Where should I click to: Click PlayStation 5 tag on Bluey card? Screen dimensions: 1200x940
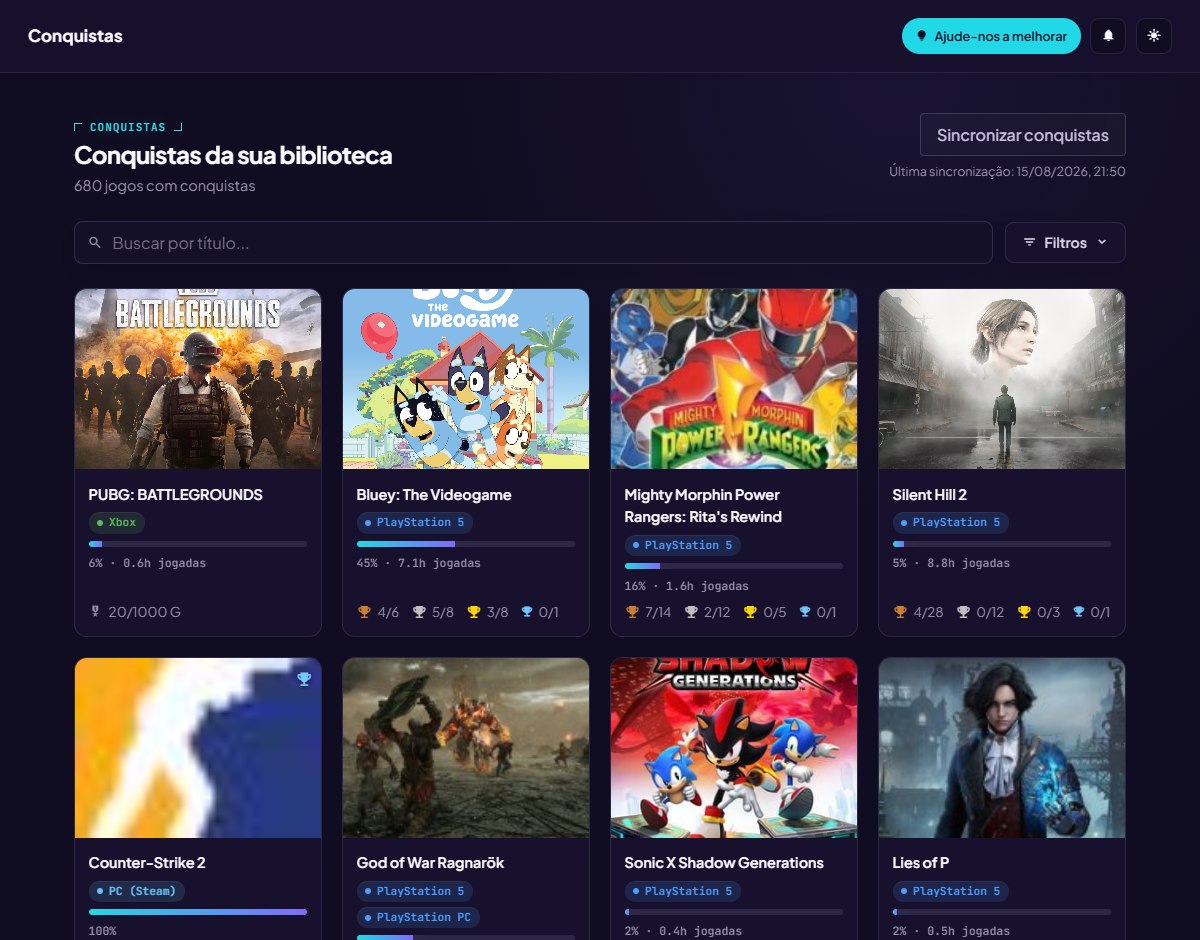[x=415, y=522]
